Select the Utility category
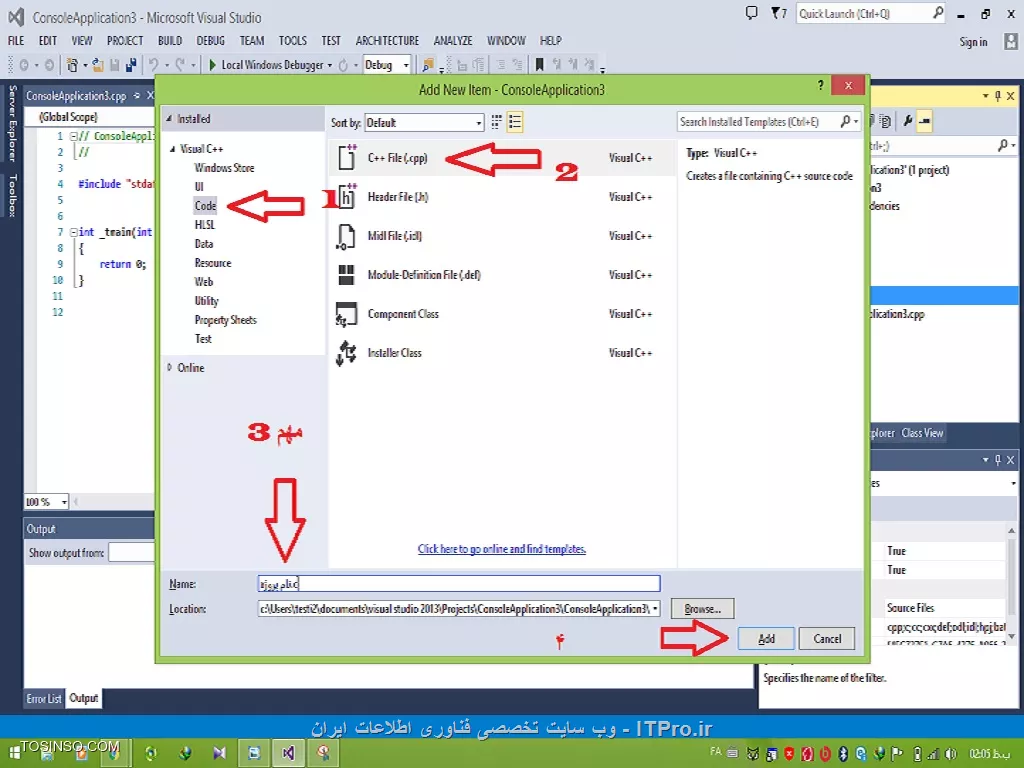 206,301
